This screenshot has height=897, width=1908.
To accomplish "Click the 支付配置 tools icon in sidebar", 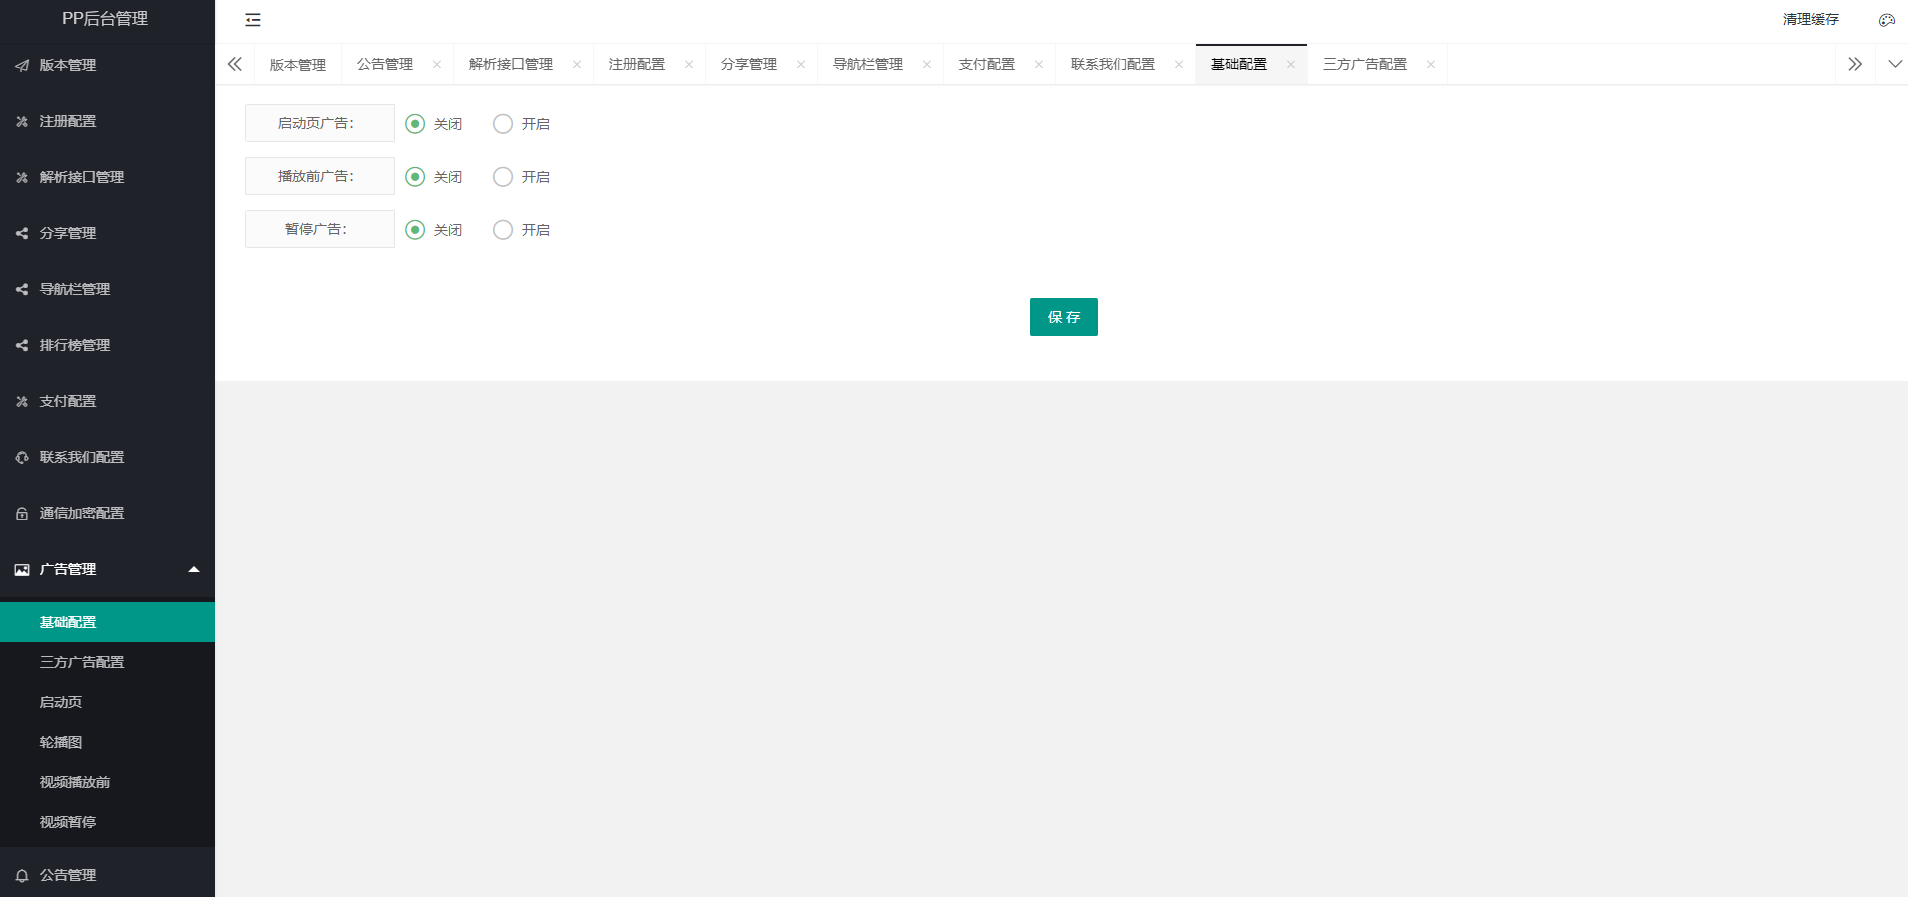I will (x=22, y=401).
